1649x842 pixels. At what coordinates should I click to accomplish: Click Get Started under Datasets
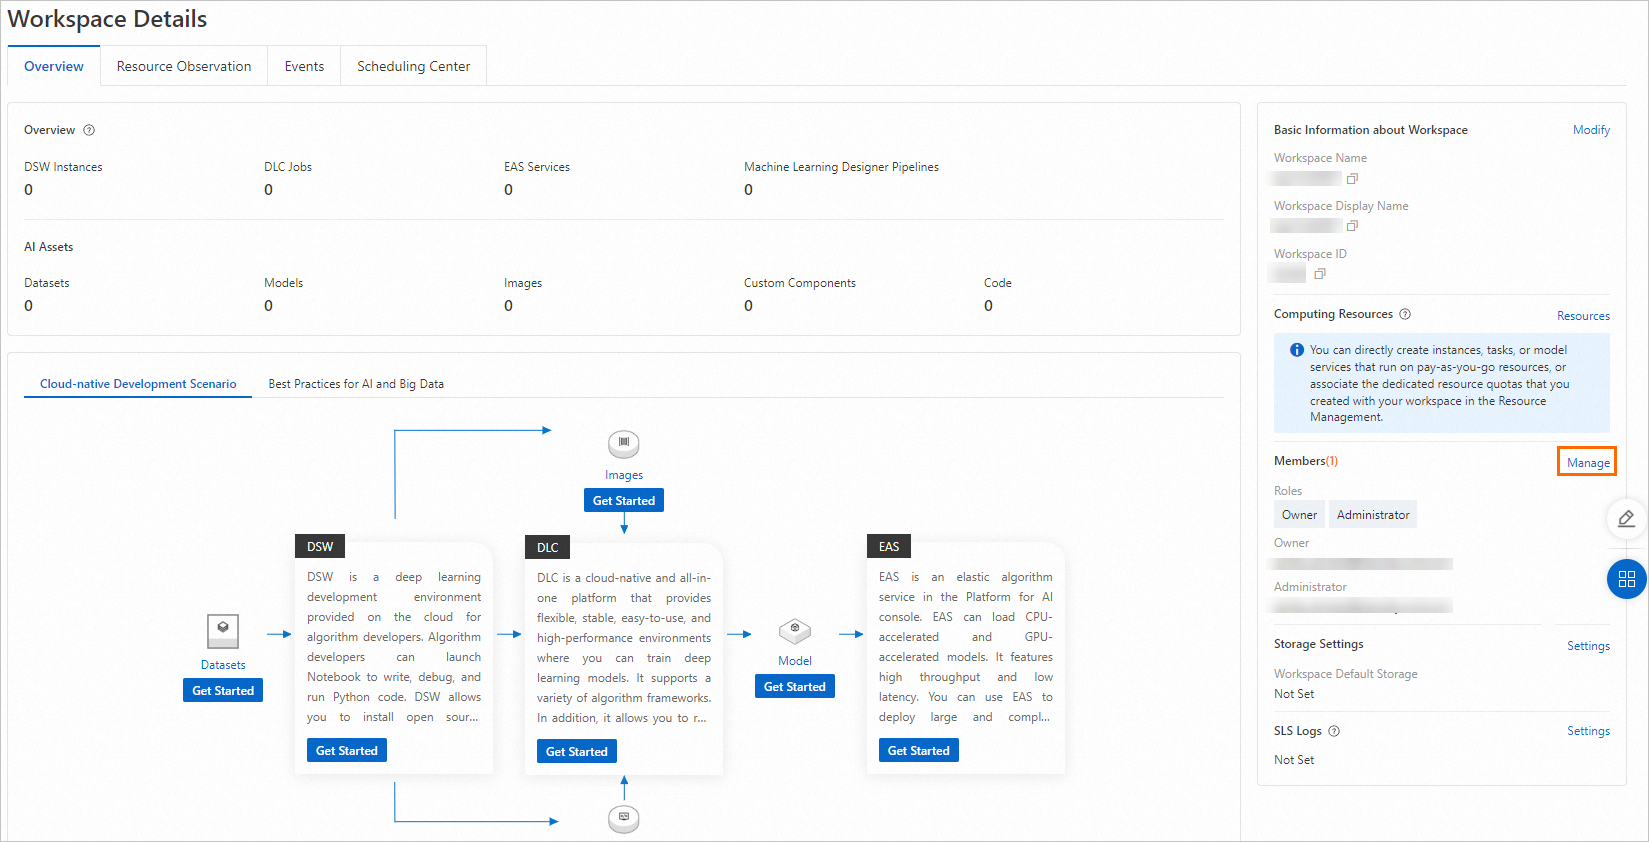click(x=223, y=691)
